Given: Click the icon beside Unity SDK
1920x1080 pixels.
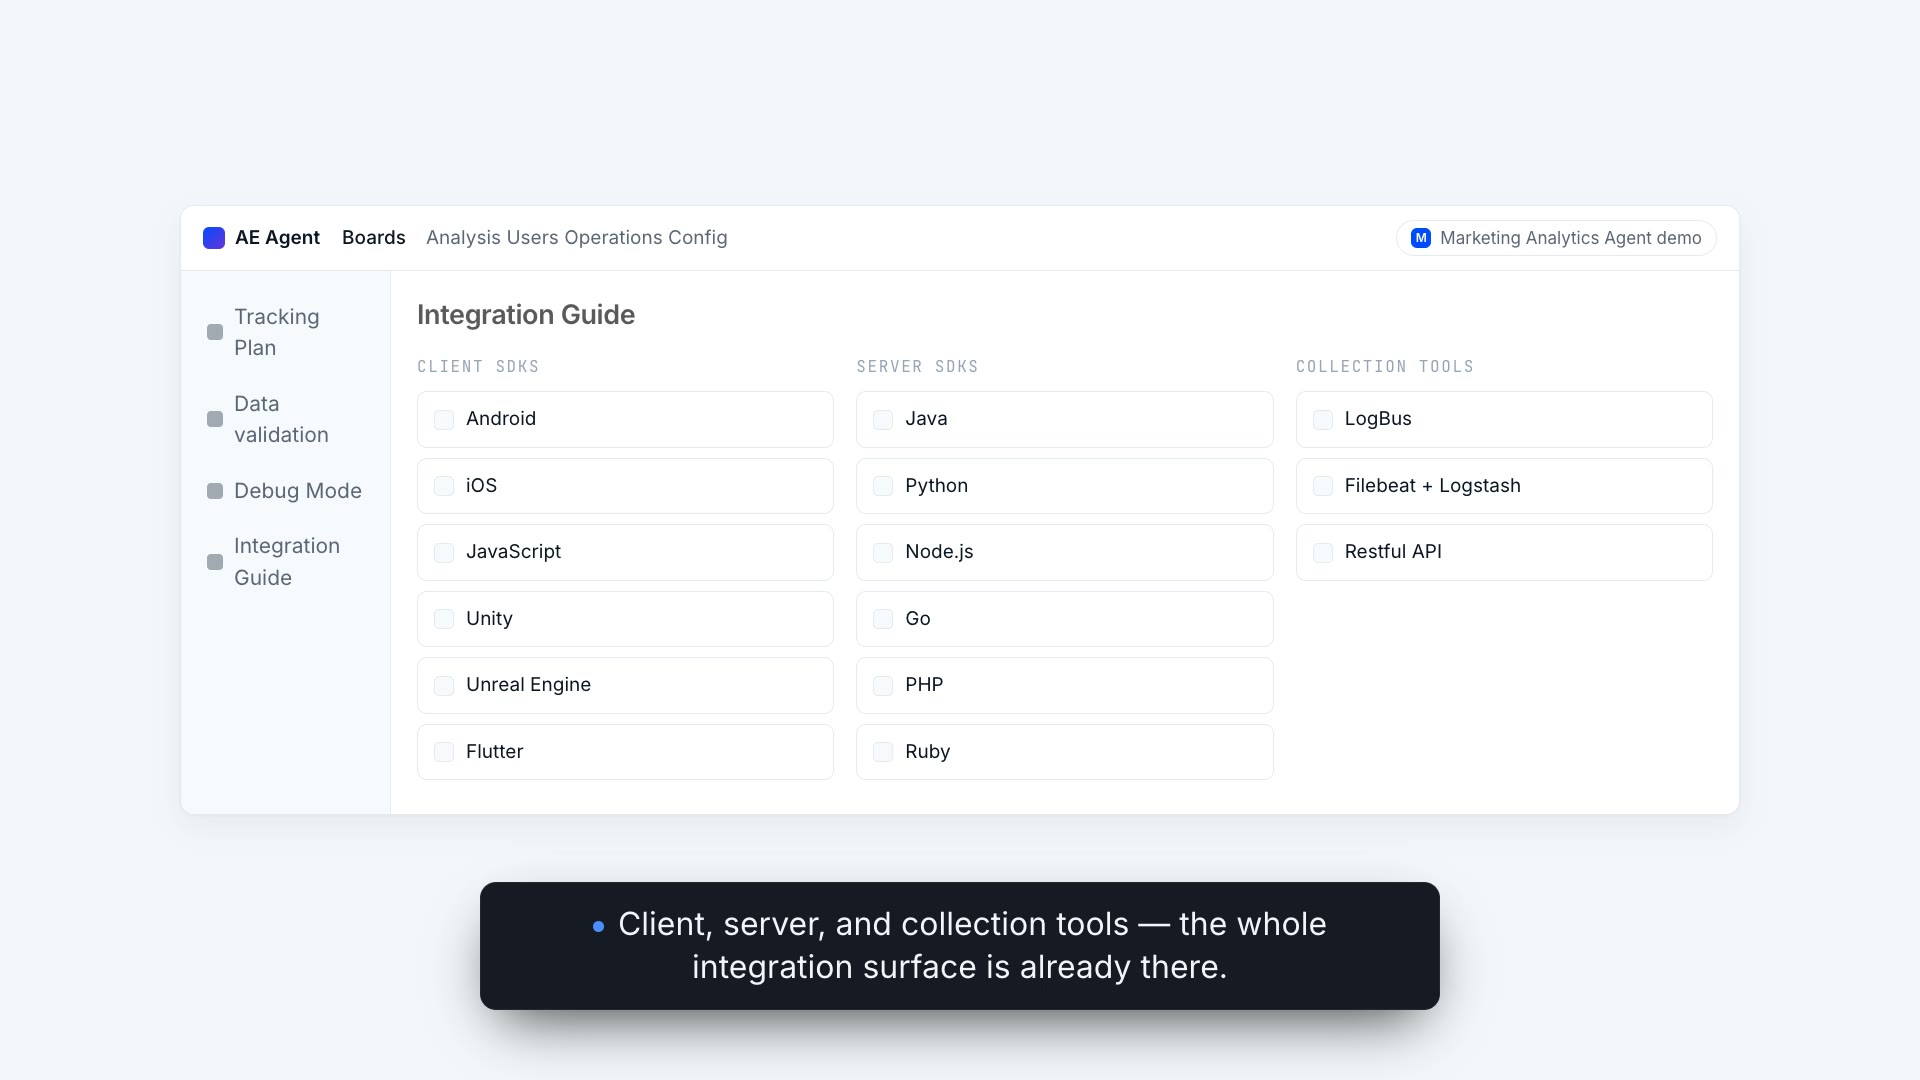Looking at the screenshot, I should 444,619.
